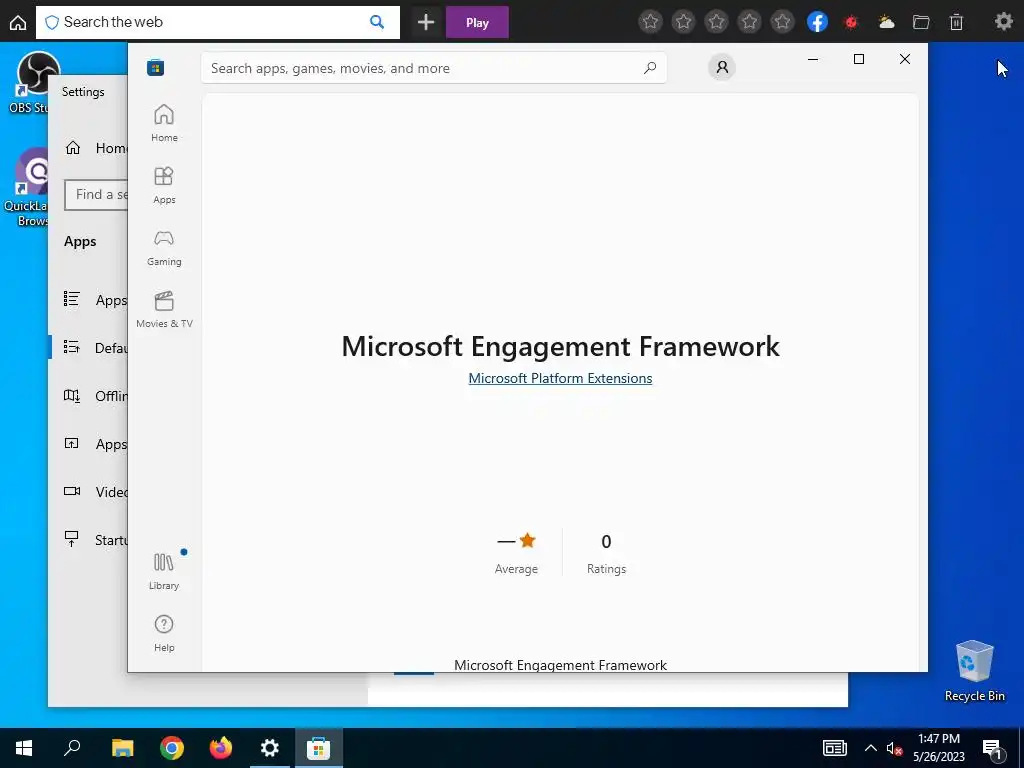The height and width of the screenshot is (768, 1024).
Task: Open the Apps section in Microsoft Store sidebar
Action: click(164, 185)
